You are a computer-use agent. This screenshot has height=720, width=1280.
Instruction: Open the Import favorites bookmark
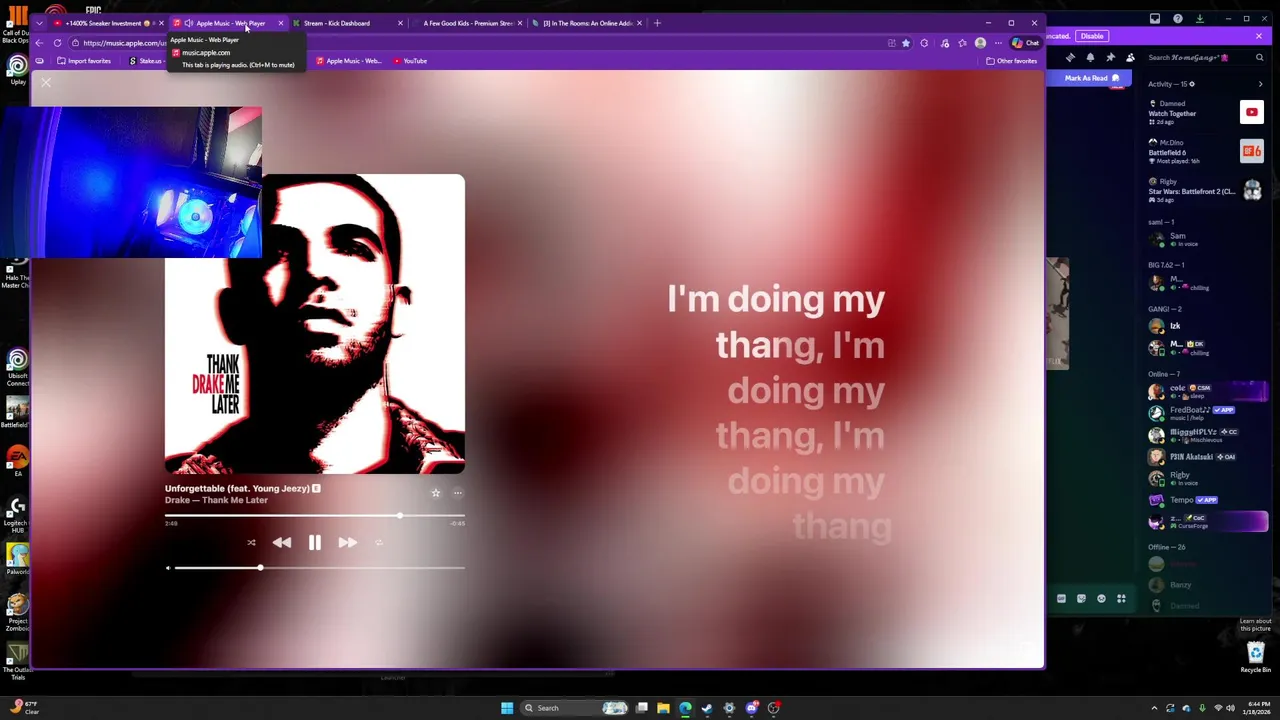point(84,61)
